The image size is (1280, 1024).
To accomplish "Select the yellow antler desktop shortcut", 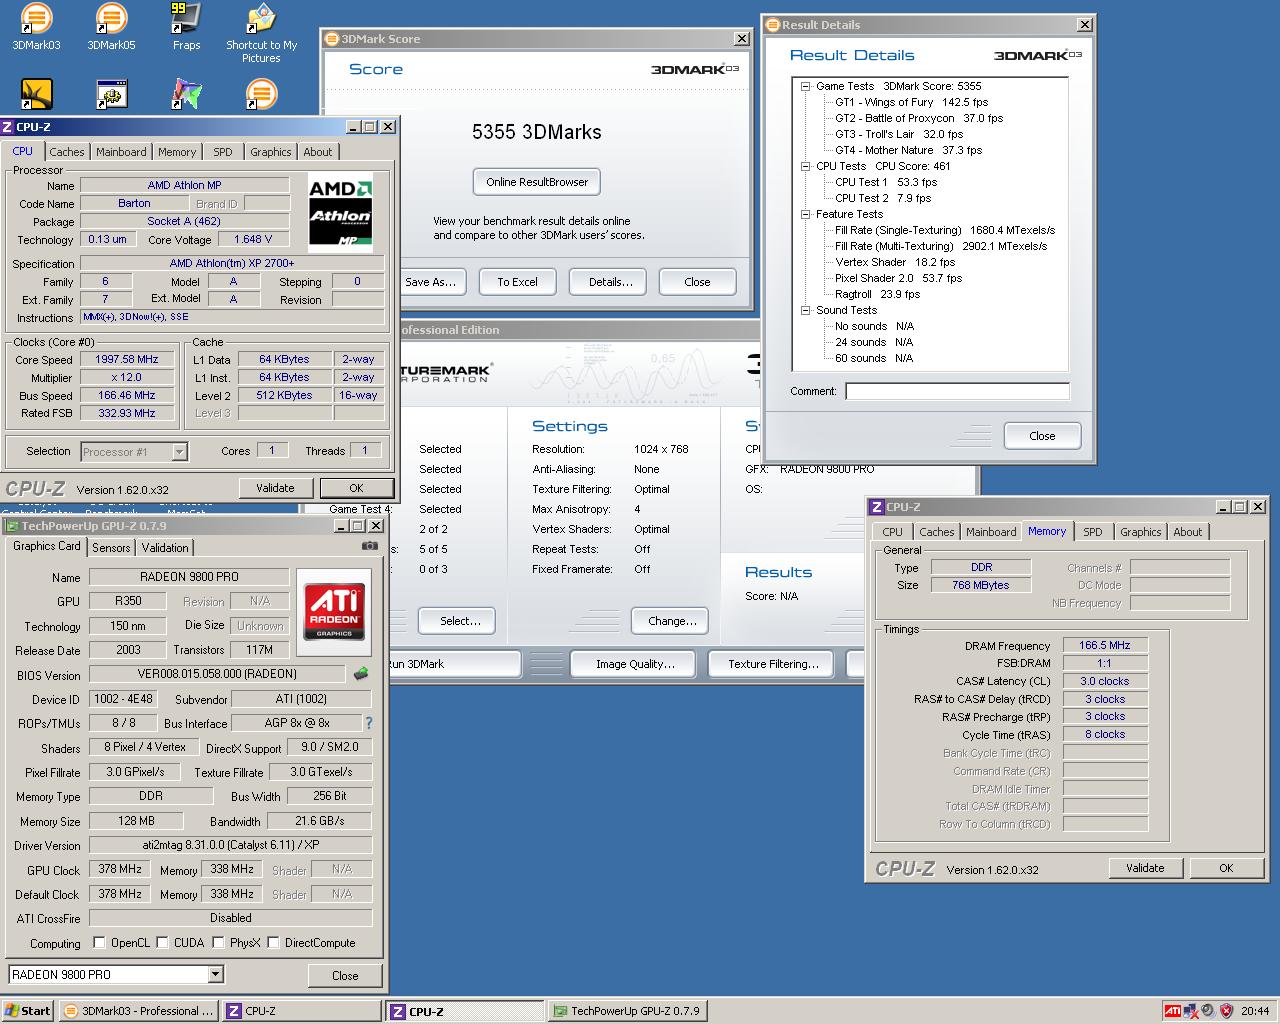I will [x=36, y=94].
